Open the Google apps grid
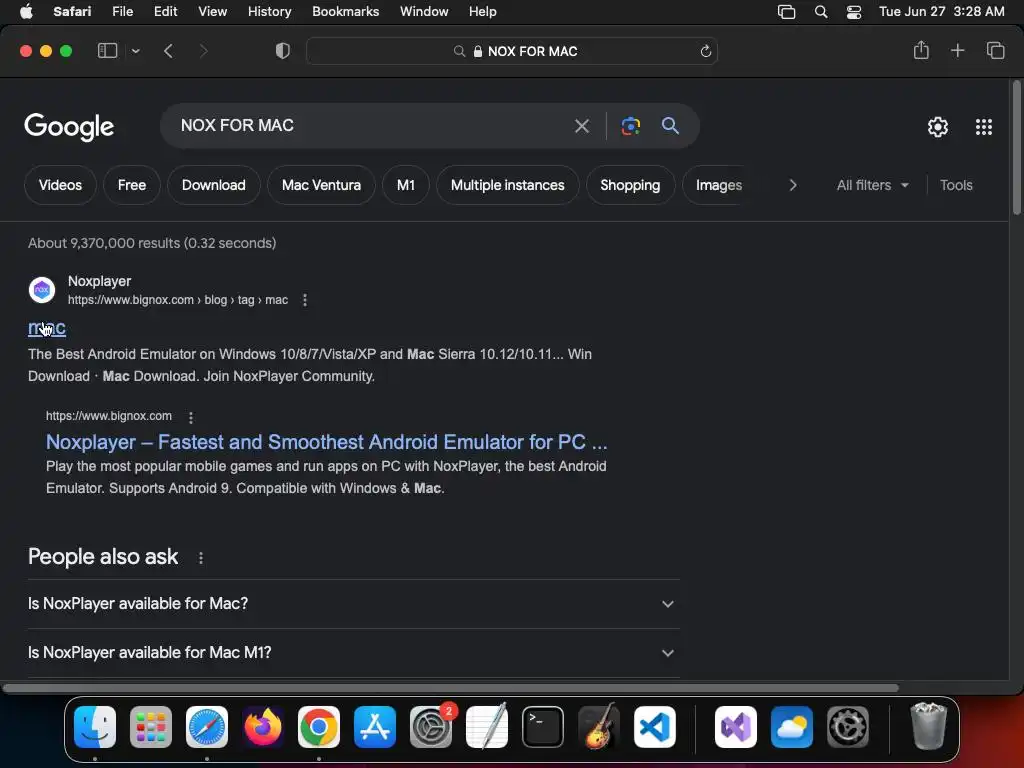 coord(984,127)
